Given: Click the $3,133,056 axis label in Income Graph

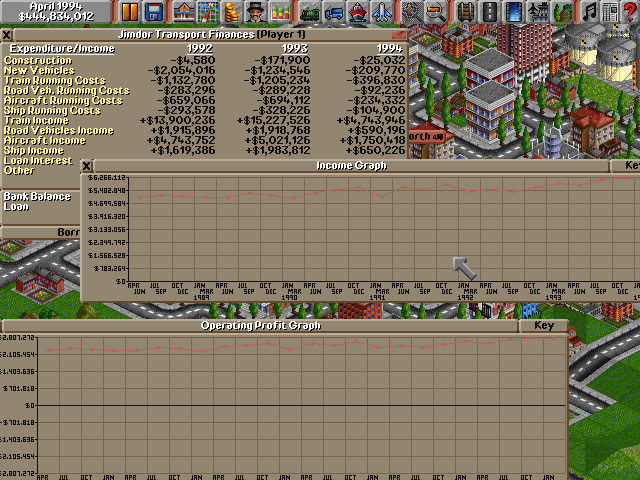Looking at the screenshot, I should coord(107,229).
